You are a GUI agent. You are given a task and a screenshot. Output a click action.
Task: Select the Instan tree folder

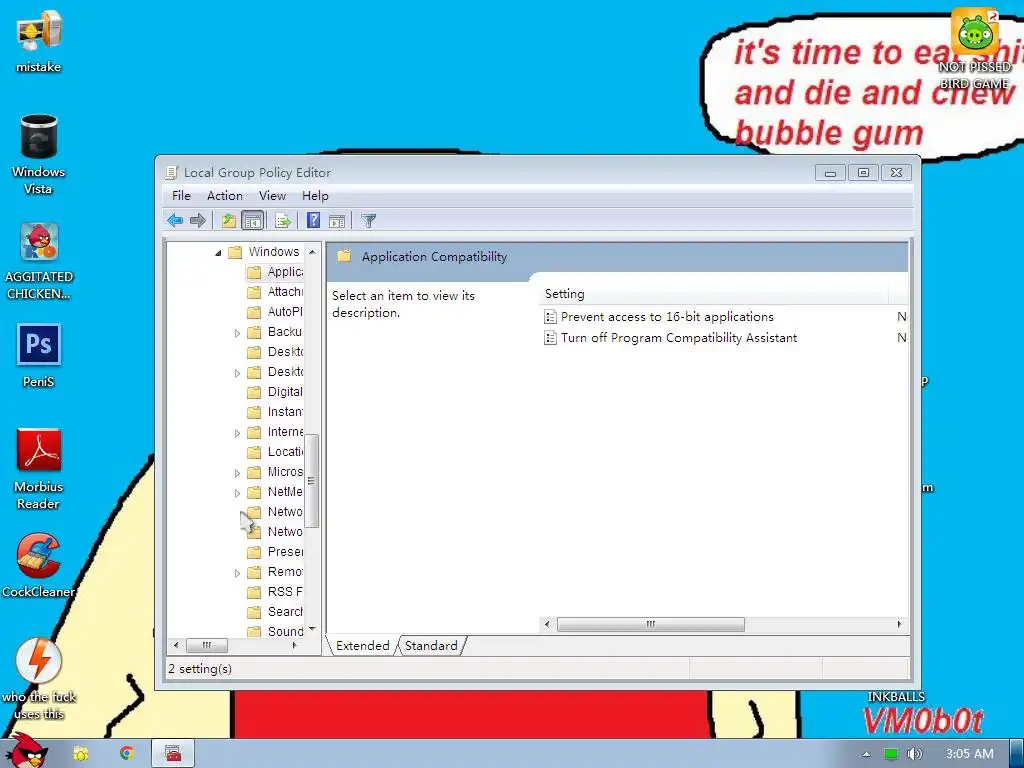pyautogui.click(x=275, y=412)
